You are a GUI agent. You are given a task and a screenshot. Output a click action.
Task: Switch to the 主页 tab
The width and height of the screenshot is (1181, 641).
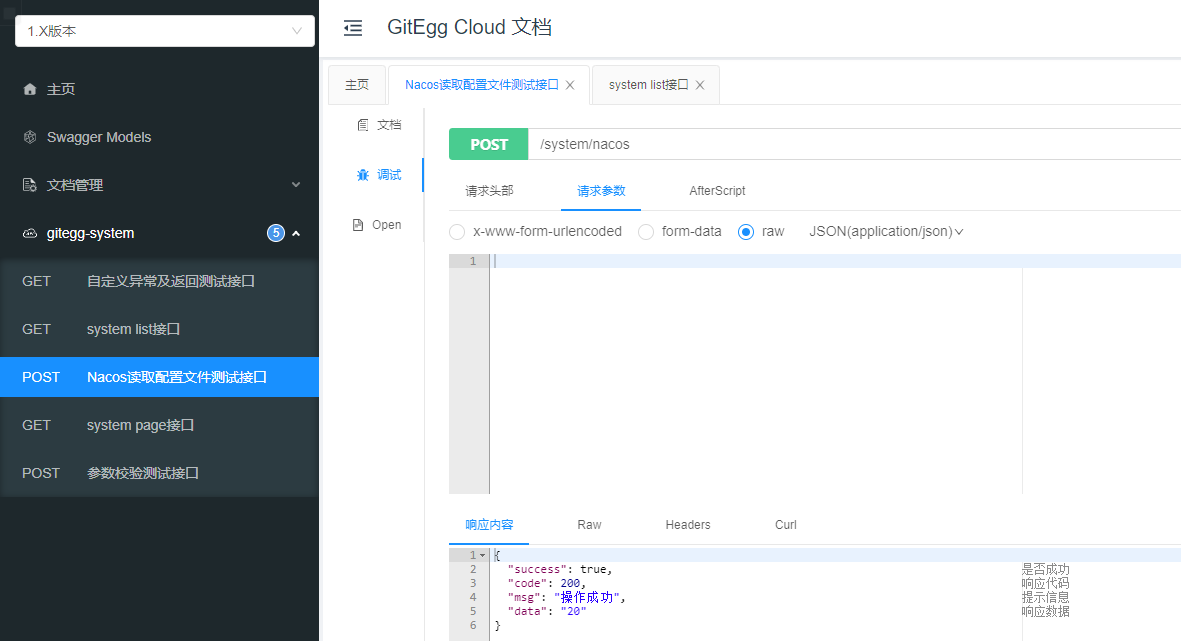click(357, 85)
